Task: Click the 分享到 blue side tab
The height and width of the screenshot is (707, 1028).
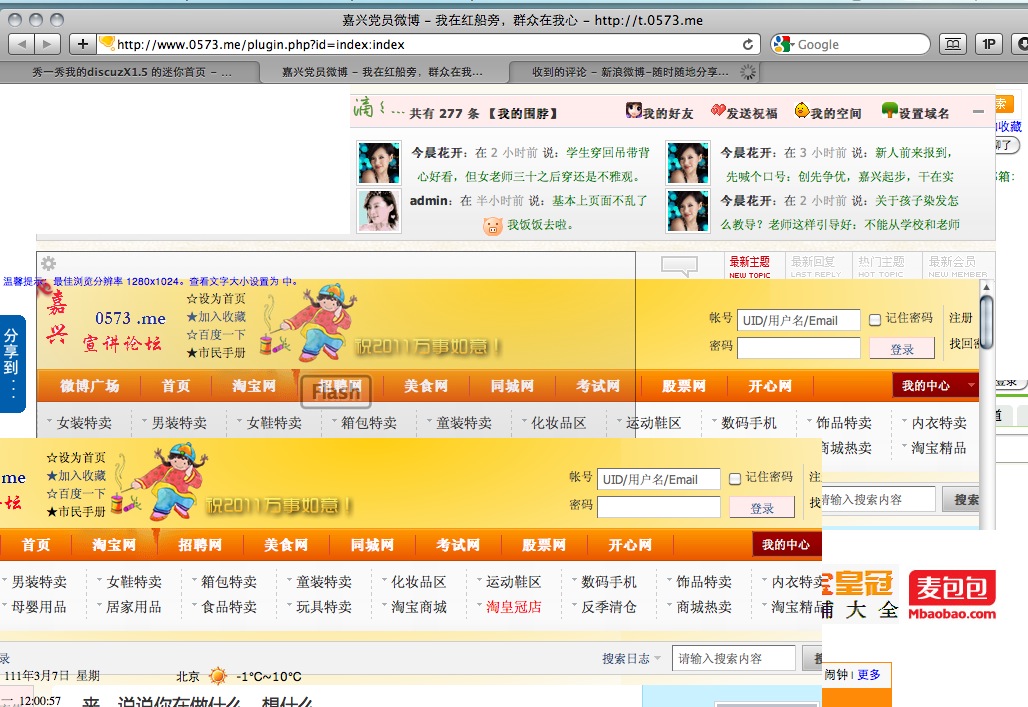Action: 12,363
